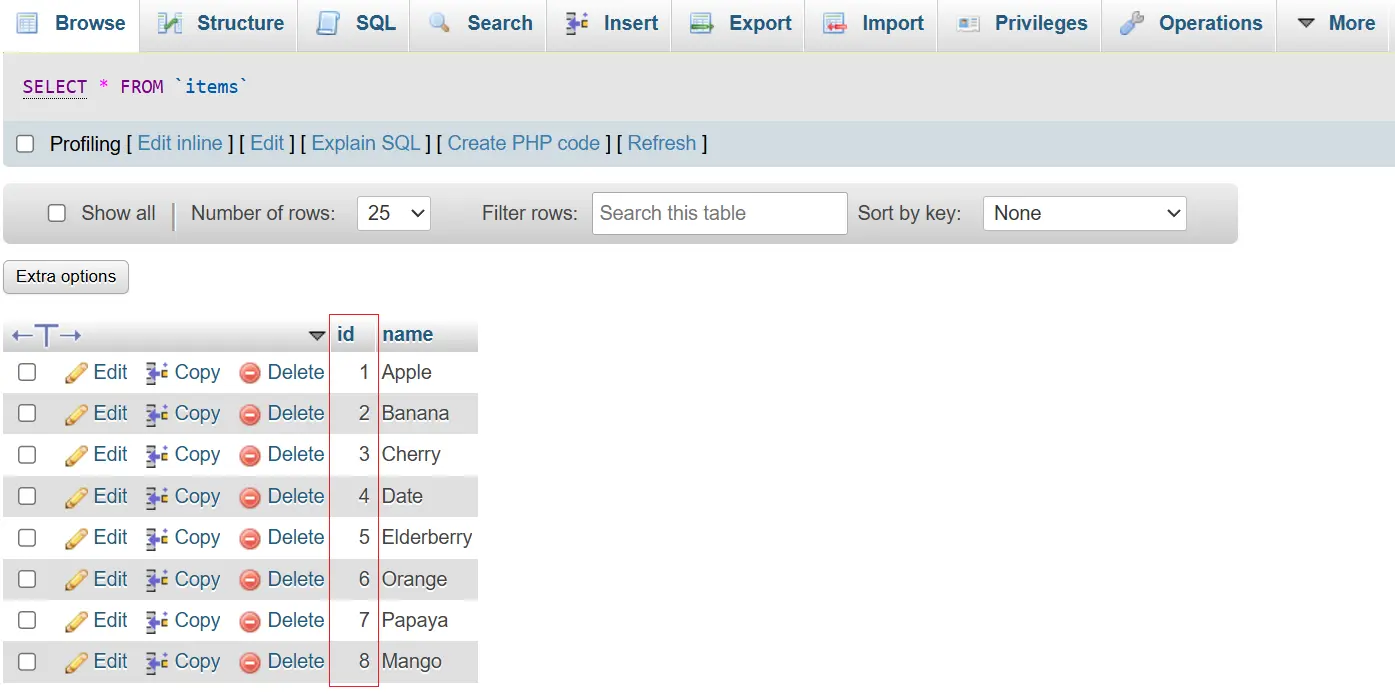Open the Insert tab

click(609, 23)
